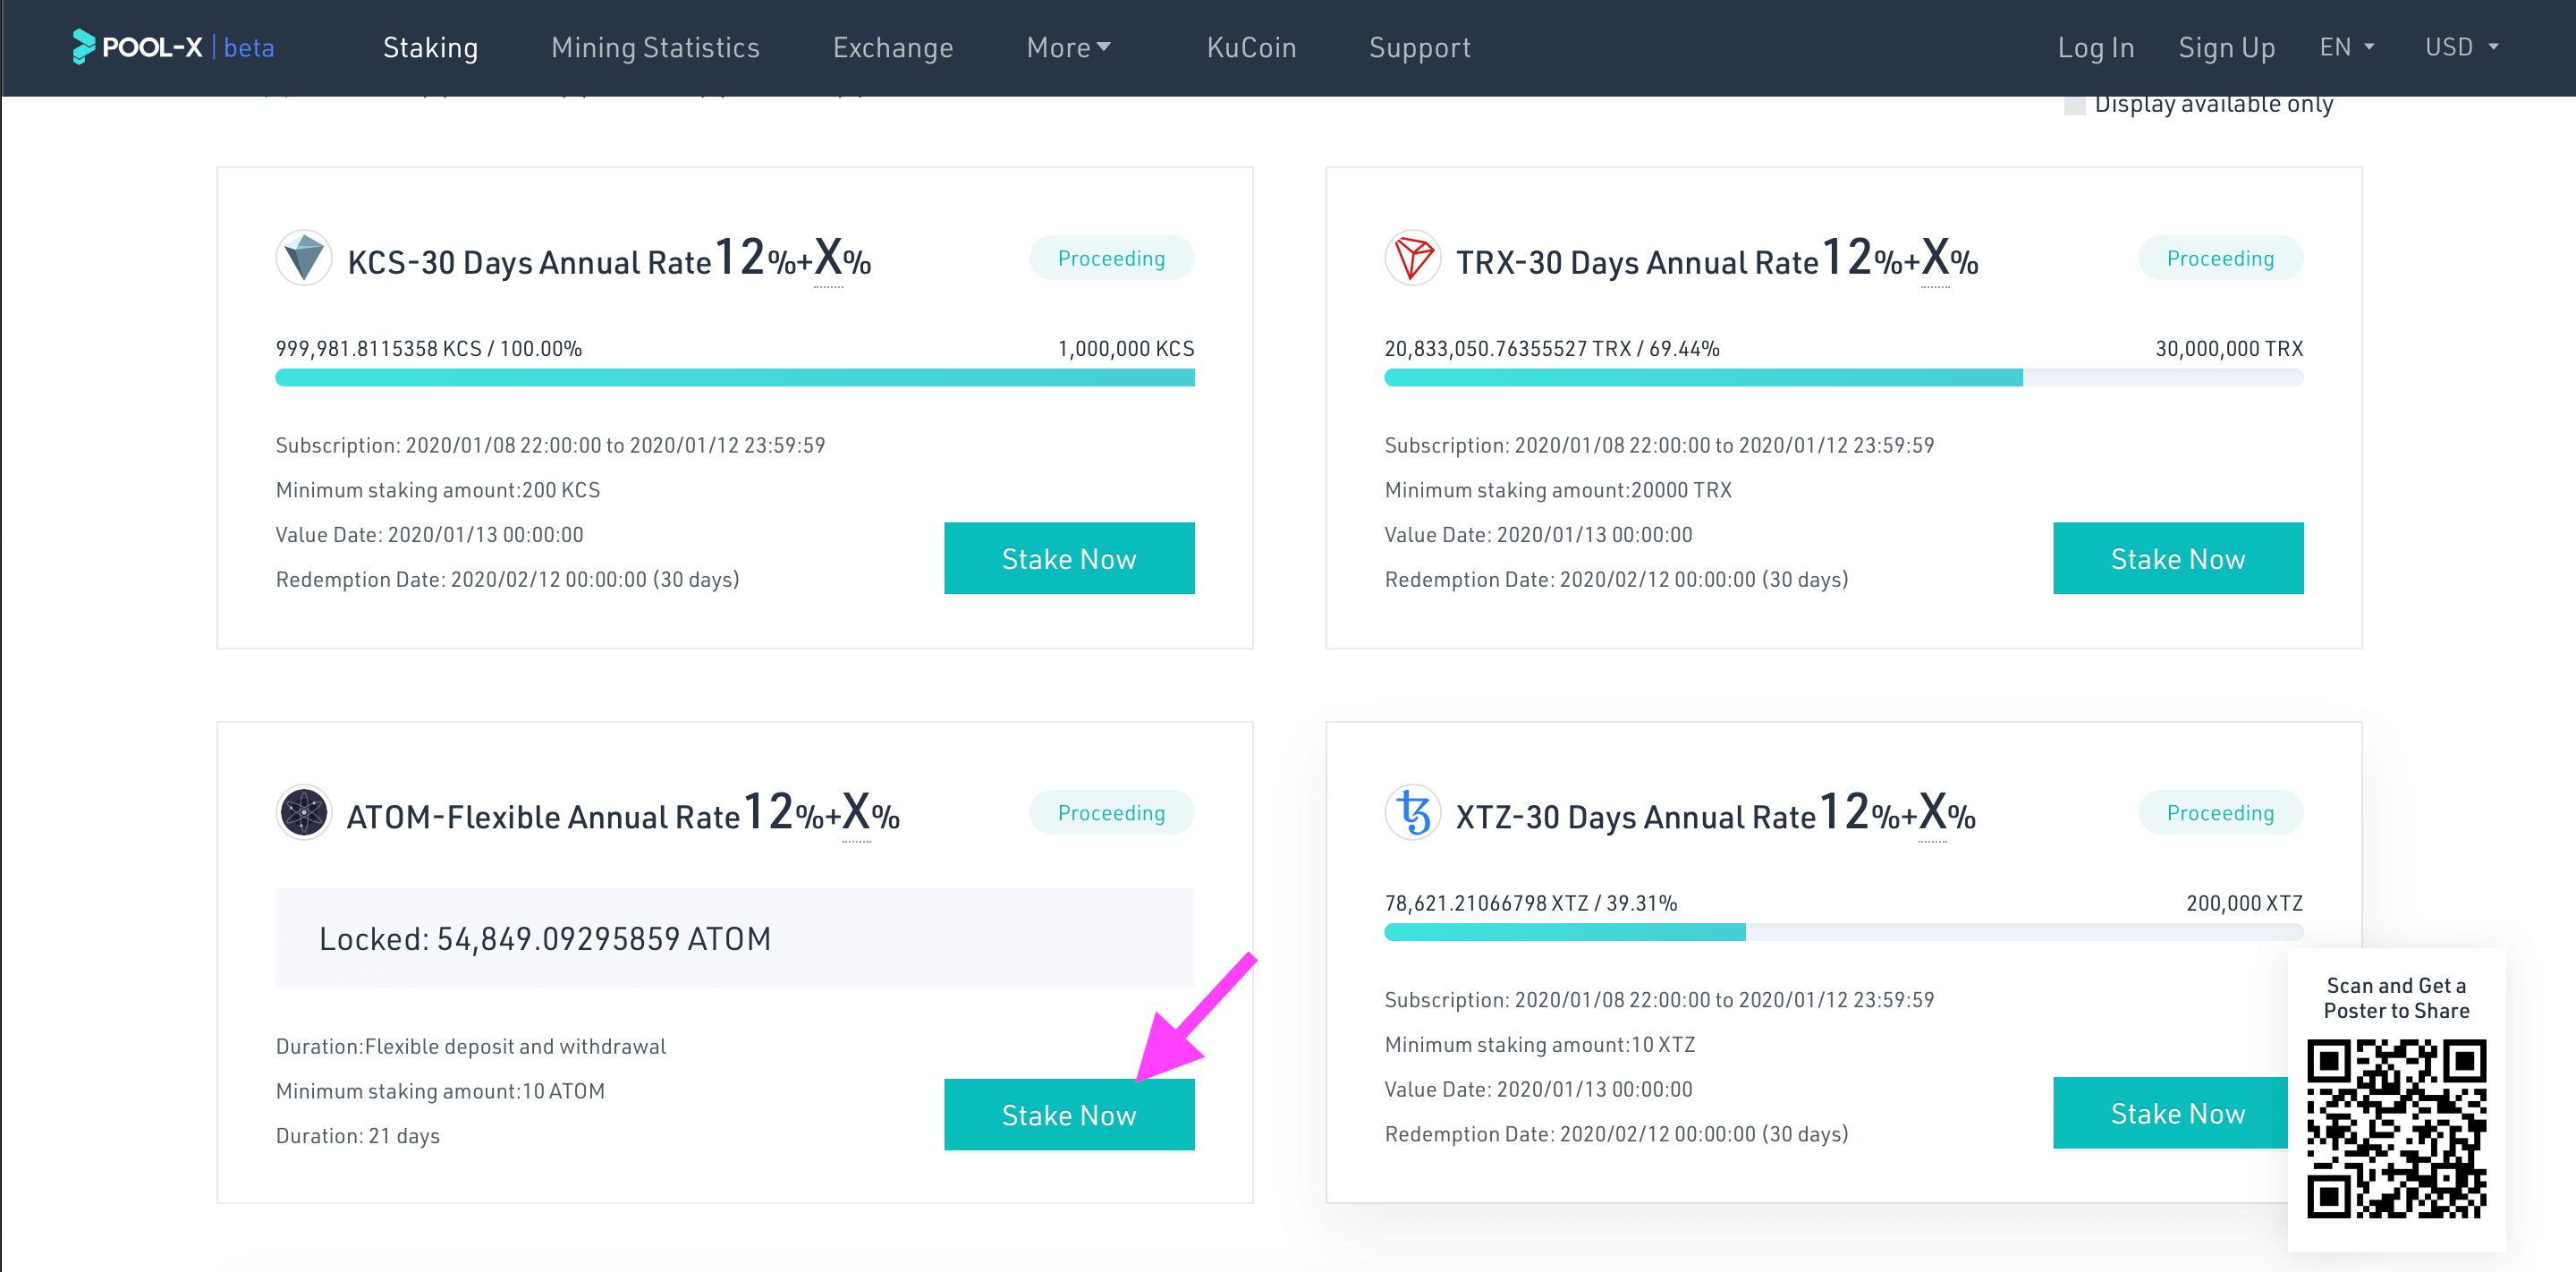The width and height of the screenshot is (2576, 1272).
Task: Click the X% bonus rate on TRX card
Action: pyautogui.click(x=1950, y=259)
